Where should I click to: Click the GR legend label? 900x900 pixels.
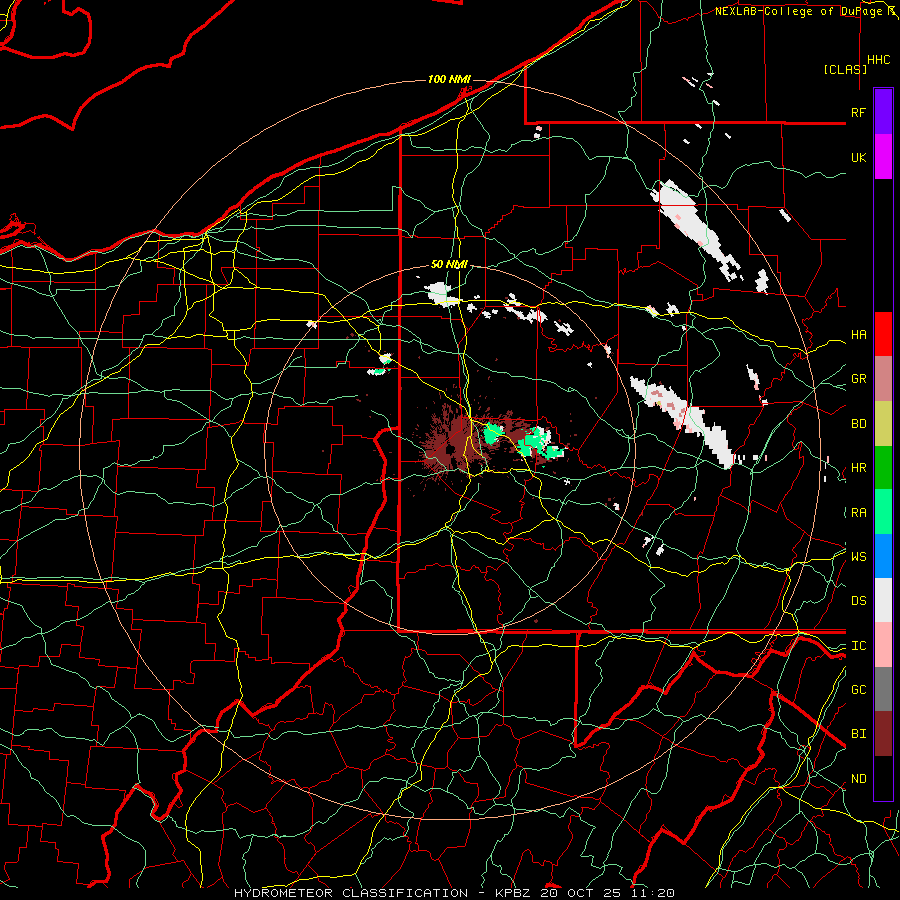pos(858,379)
